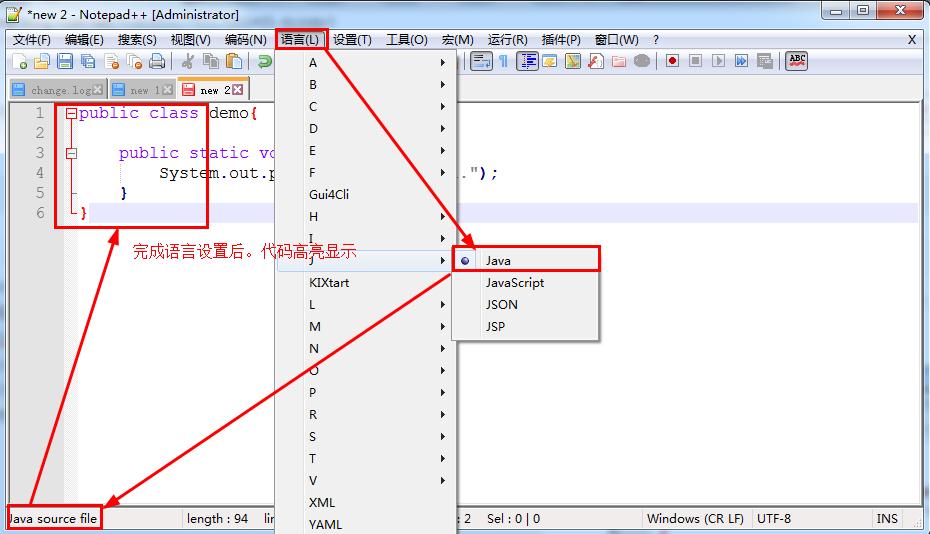Select the Java radio option
The height and width of the screenshot is (534, 930).
click(526, 260)
